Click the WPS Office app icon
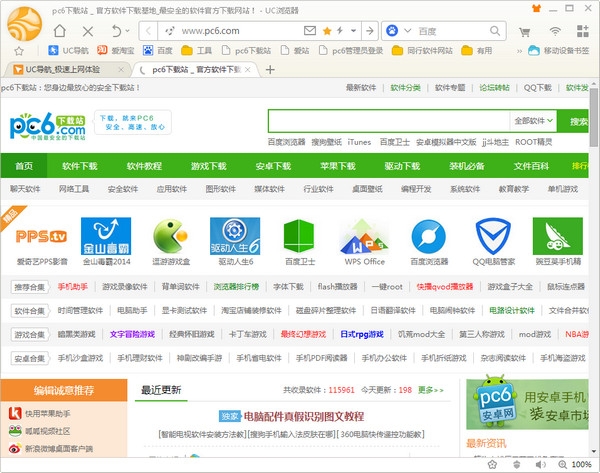The height and width of the screenshot is (473, 600). tap(364, 236)
